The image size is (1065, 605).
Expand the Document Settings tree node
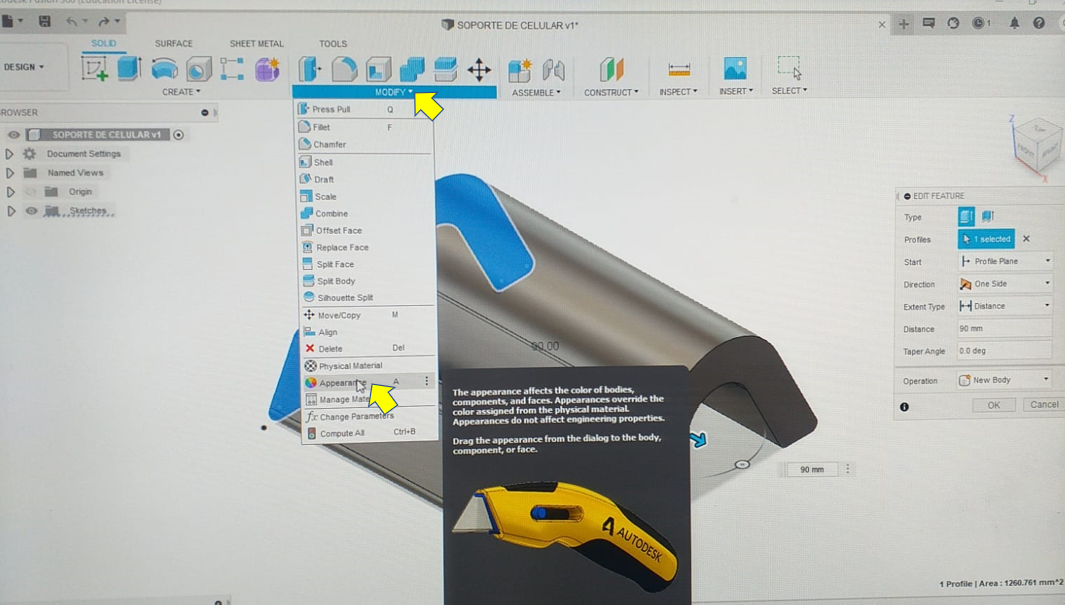click(10, 154)
